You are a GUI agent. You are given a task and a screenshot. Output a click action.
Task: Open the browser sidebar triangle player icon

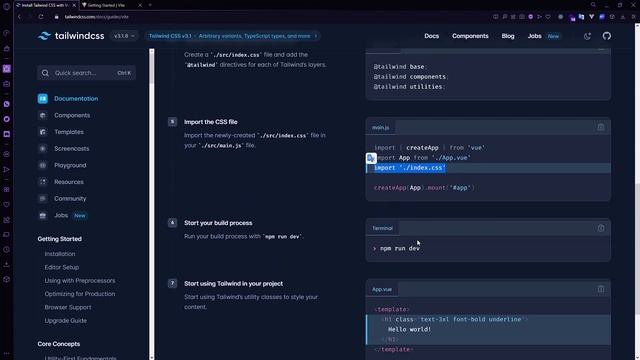click(x=7, y=169)
